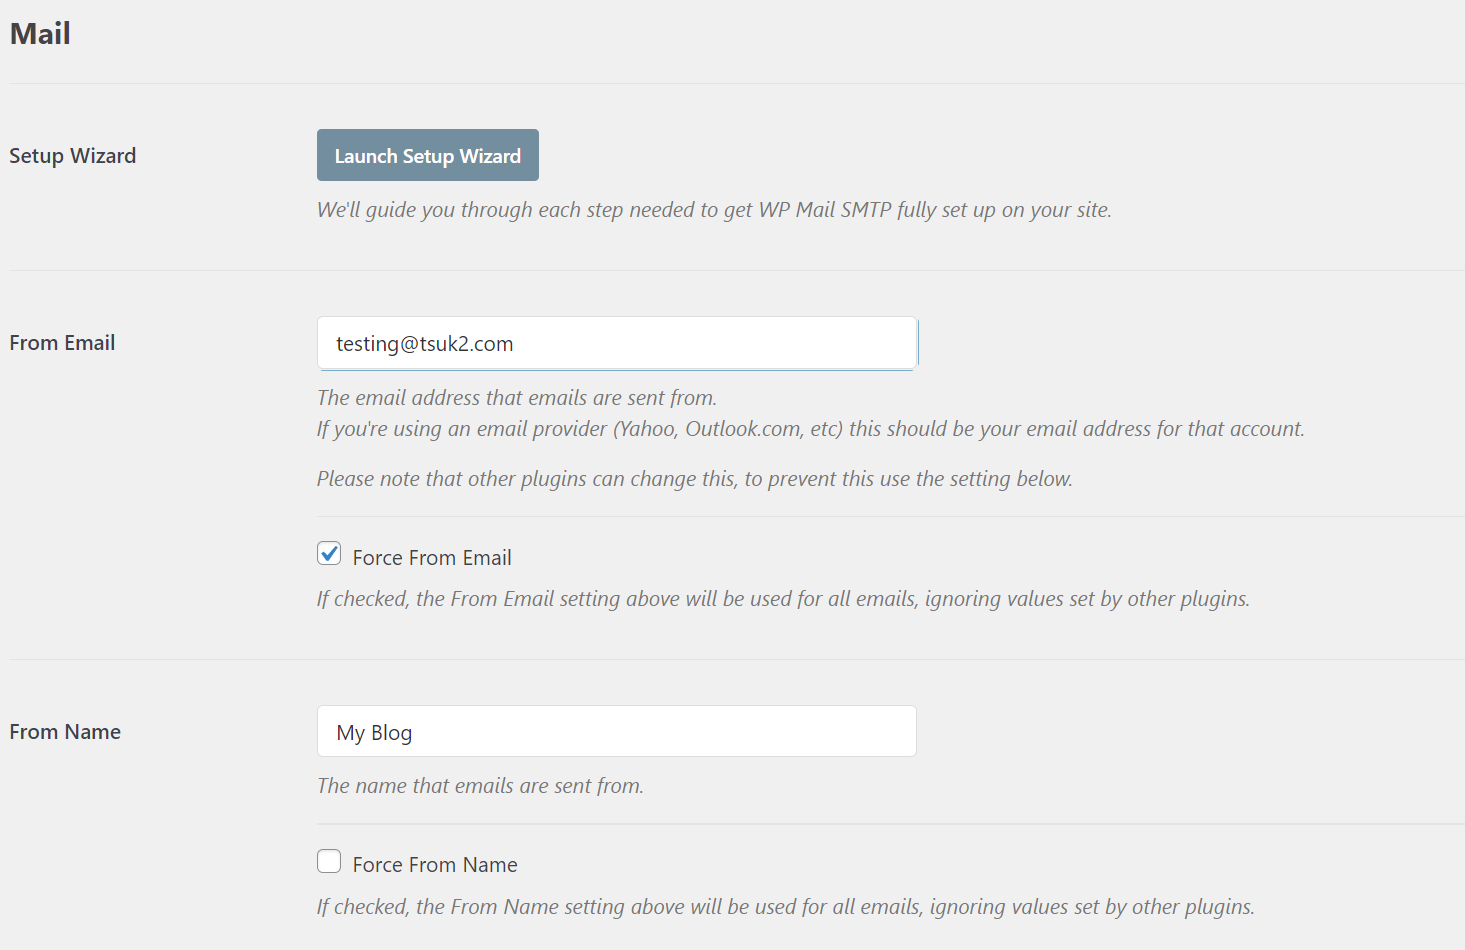This screenshot has width=1465, height=950.
Task: Enable the Force From Name checkbox
Action: (x=329, y=861)
